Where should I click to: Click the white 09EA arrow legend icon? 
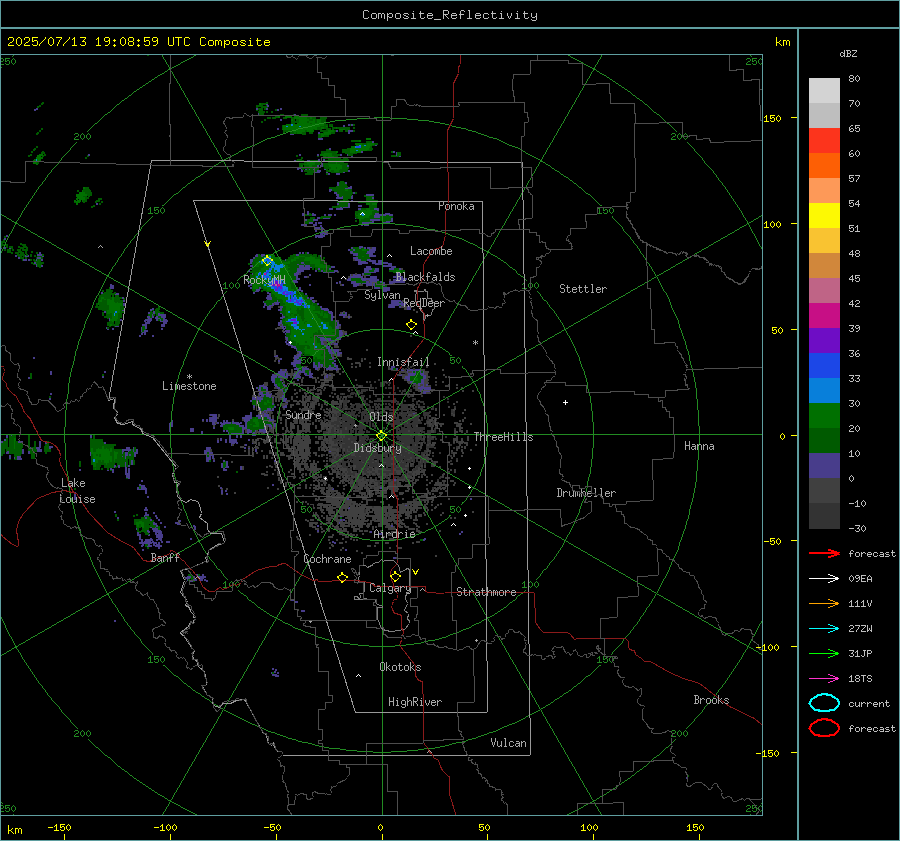click(824, 578)
